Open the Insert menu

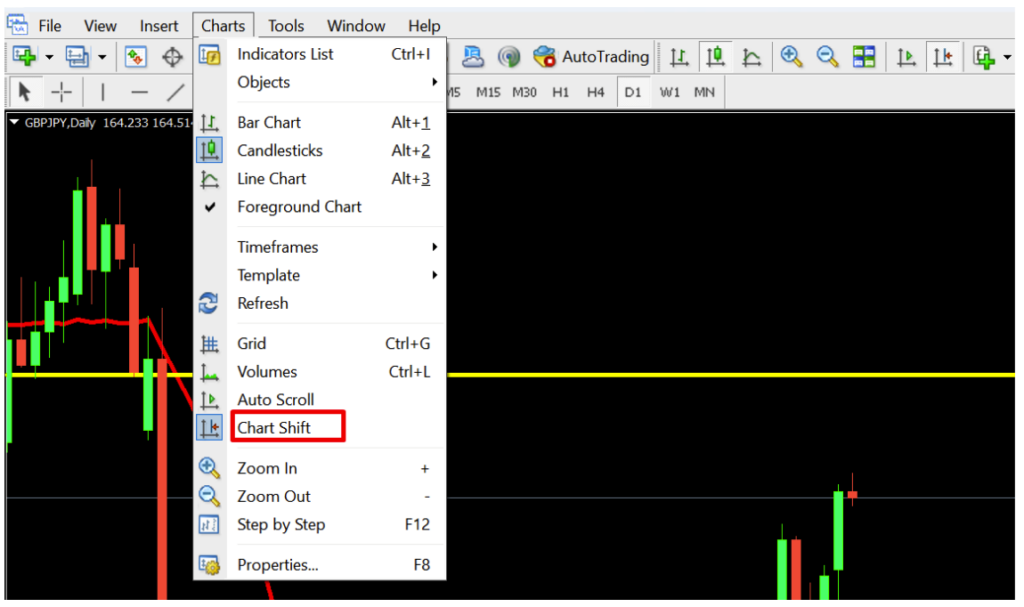tap(159, 25)
